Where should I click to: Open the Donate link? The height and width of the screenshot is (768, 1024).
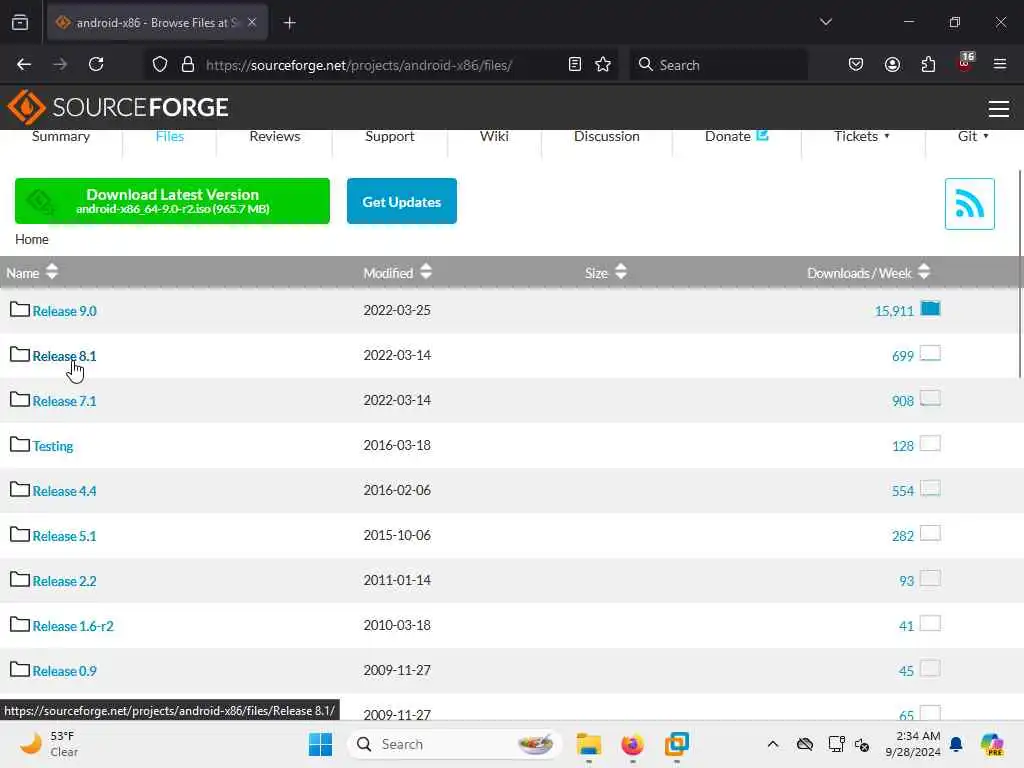[x=736, y=136]
